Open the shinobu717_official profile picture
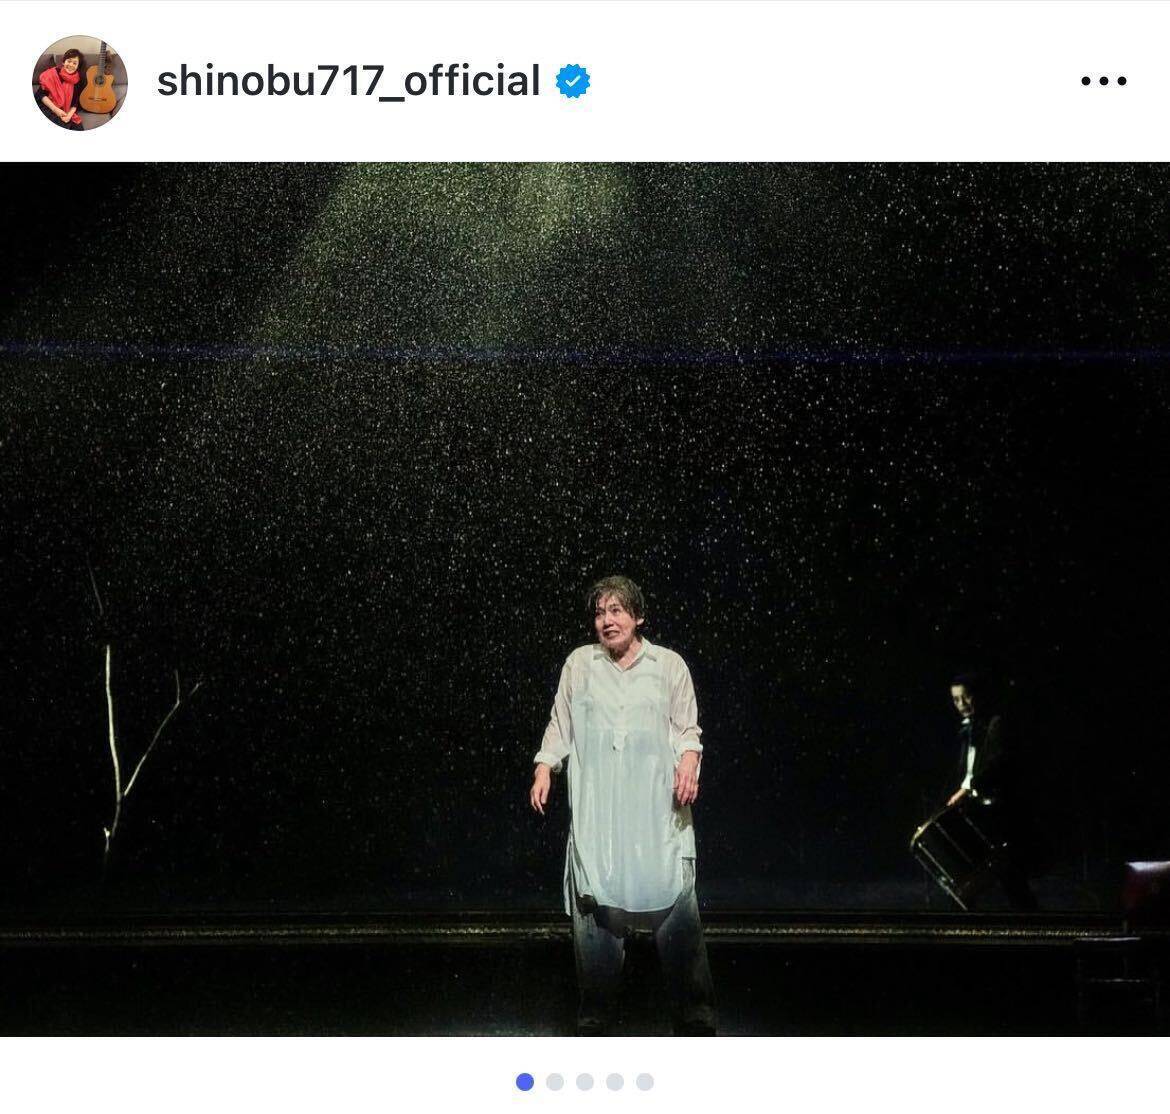Screen dimensions: 1170x1114 80,82
